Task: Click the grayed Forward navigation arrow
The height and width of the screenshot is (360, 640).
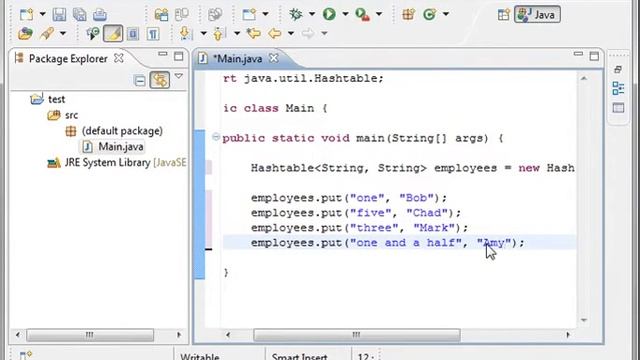Action: pos(308,33)
